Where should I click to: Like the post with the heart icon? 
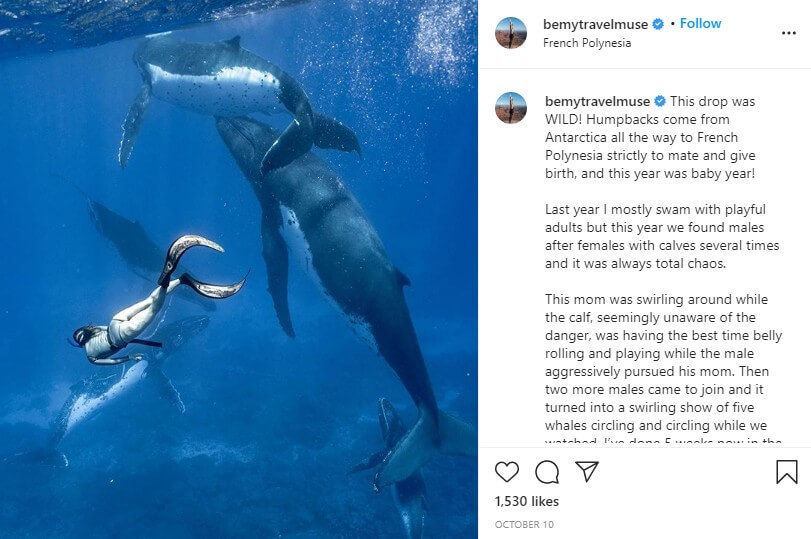tap(508, 472)
